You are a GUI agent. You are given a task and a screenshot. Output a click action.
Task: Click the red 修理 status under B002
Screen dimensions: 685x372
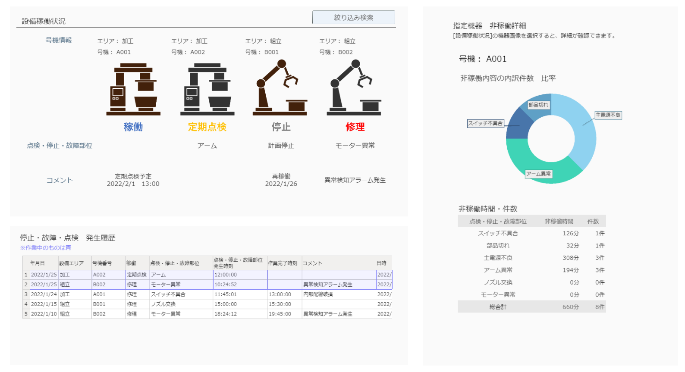(355, 127)
